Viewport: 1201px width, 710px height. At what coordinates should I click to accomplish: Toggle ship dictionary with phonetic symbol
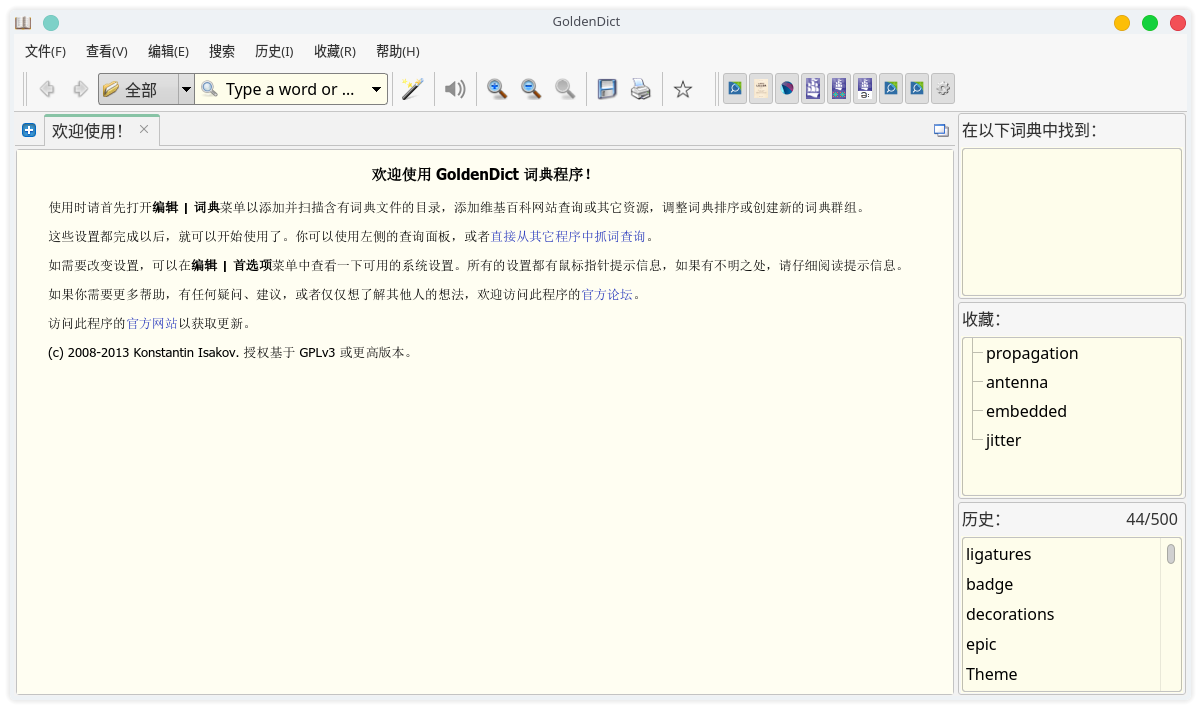tap(865, 89)
